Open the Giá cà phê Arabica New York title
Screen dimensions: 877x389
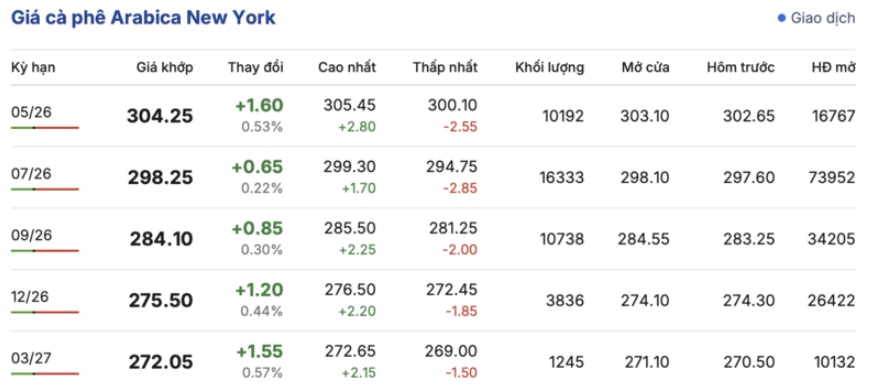143,17
